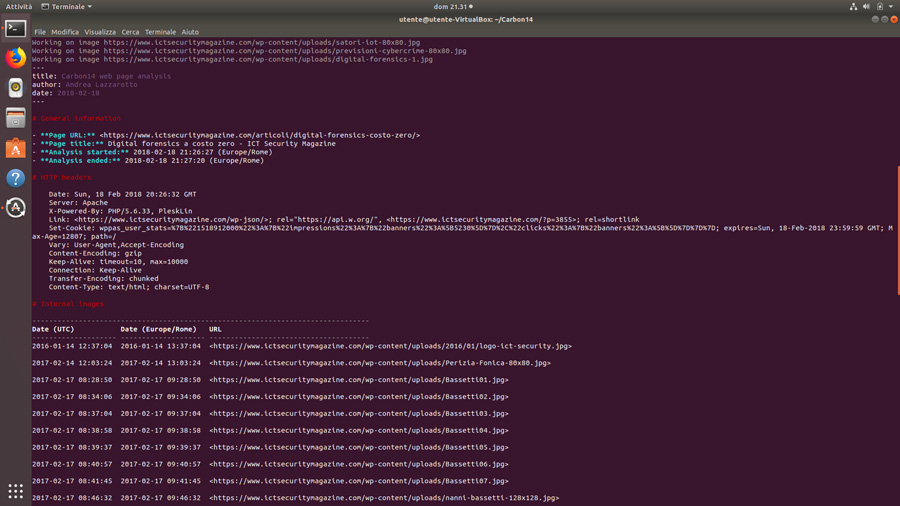Click the Bassetti06.jpg URL
The width and height of the screenshot is (900, 506).
pos(359,464)
